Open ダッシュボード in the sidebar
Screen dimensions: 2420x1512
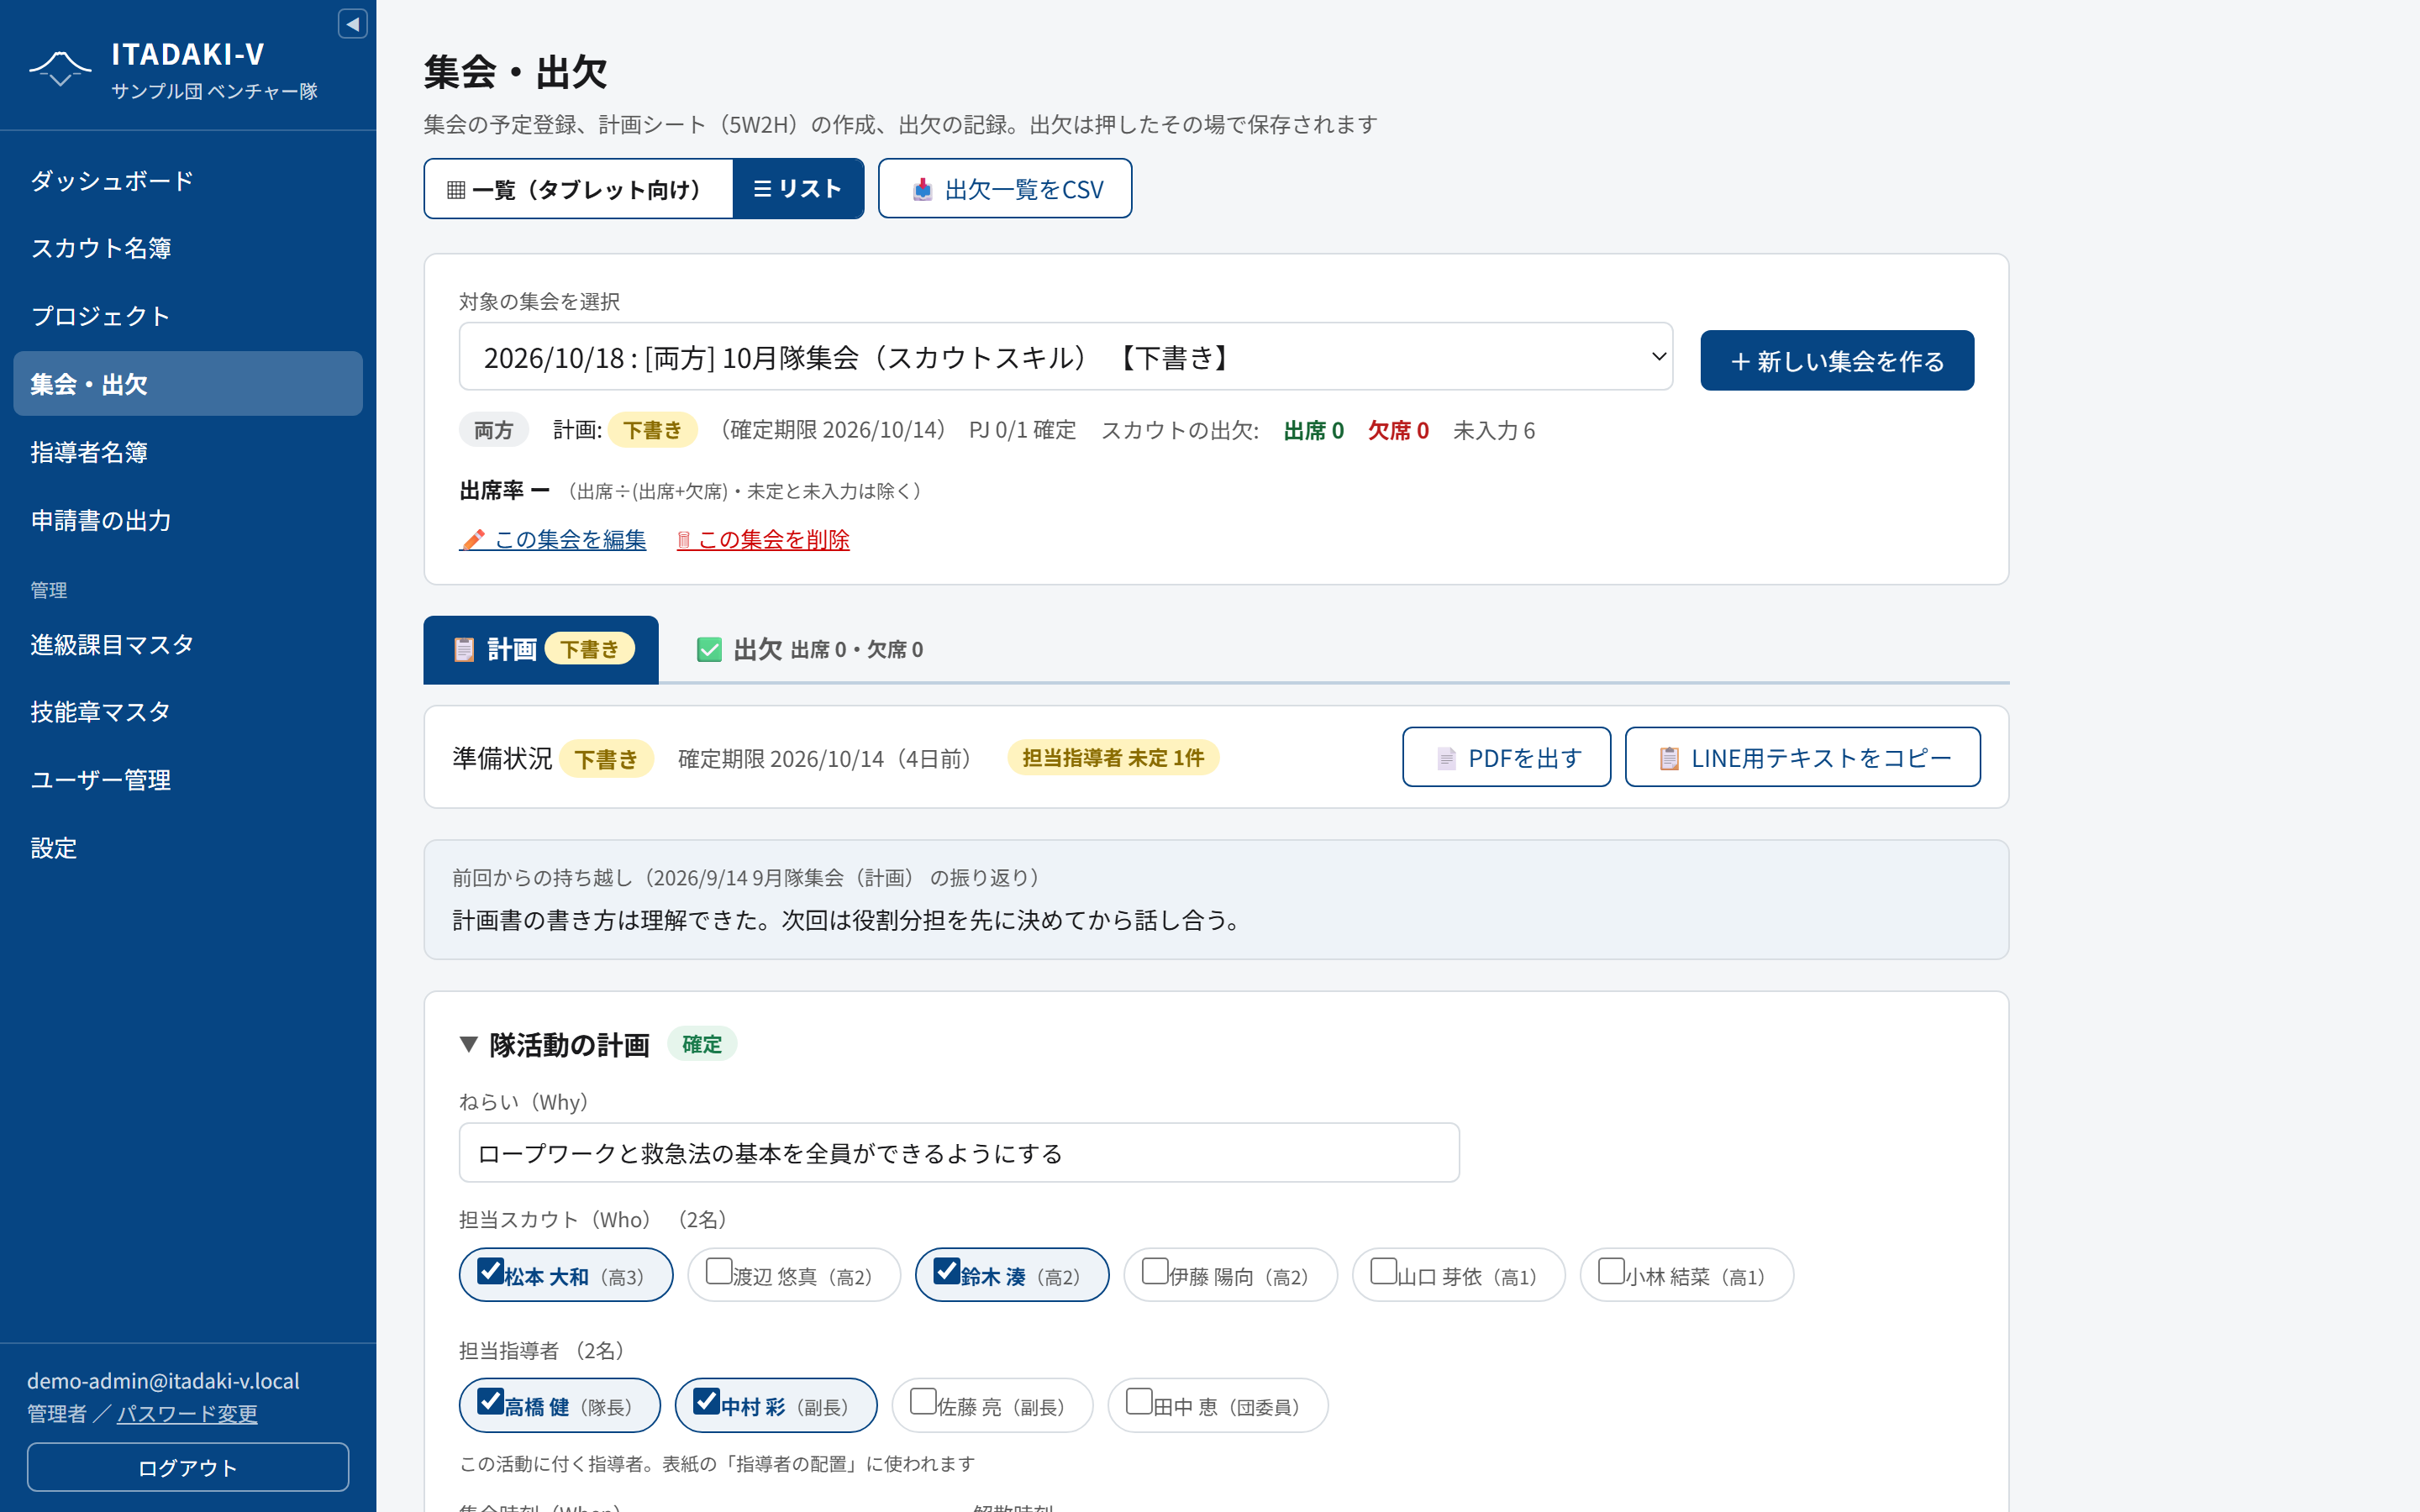188,181
